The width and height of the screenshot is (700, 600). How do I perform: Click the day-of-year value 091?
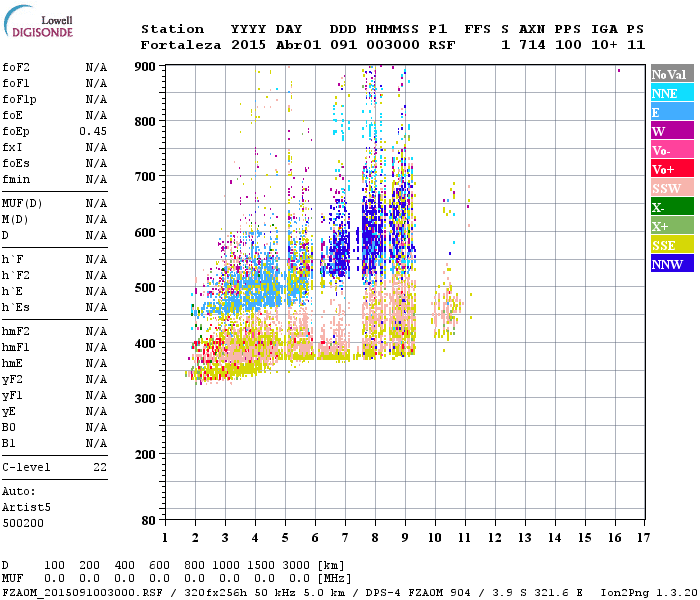[x=343, y=45]
